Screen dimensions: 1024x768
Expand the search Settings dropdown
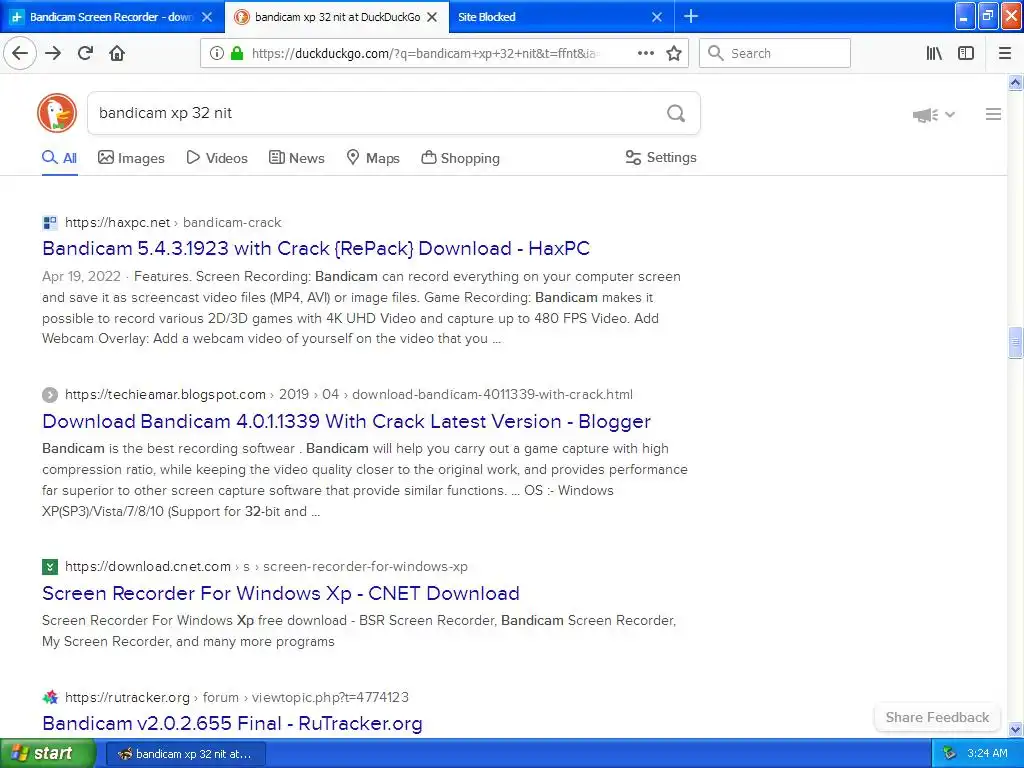pyautogui.click(x=661, y=157)
